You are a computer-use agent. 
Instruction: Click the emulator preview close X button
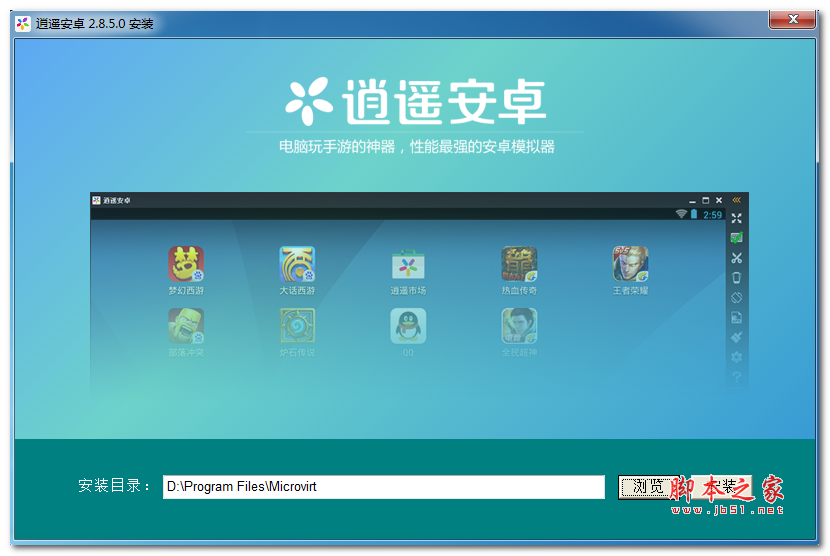point(719,200)
